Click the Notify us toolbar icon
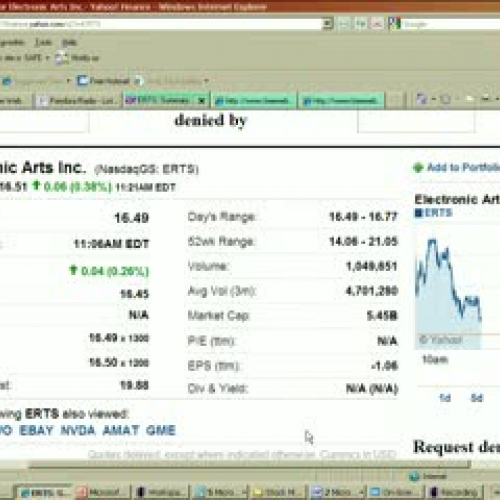 tap(61, 58)
